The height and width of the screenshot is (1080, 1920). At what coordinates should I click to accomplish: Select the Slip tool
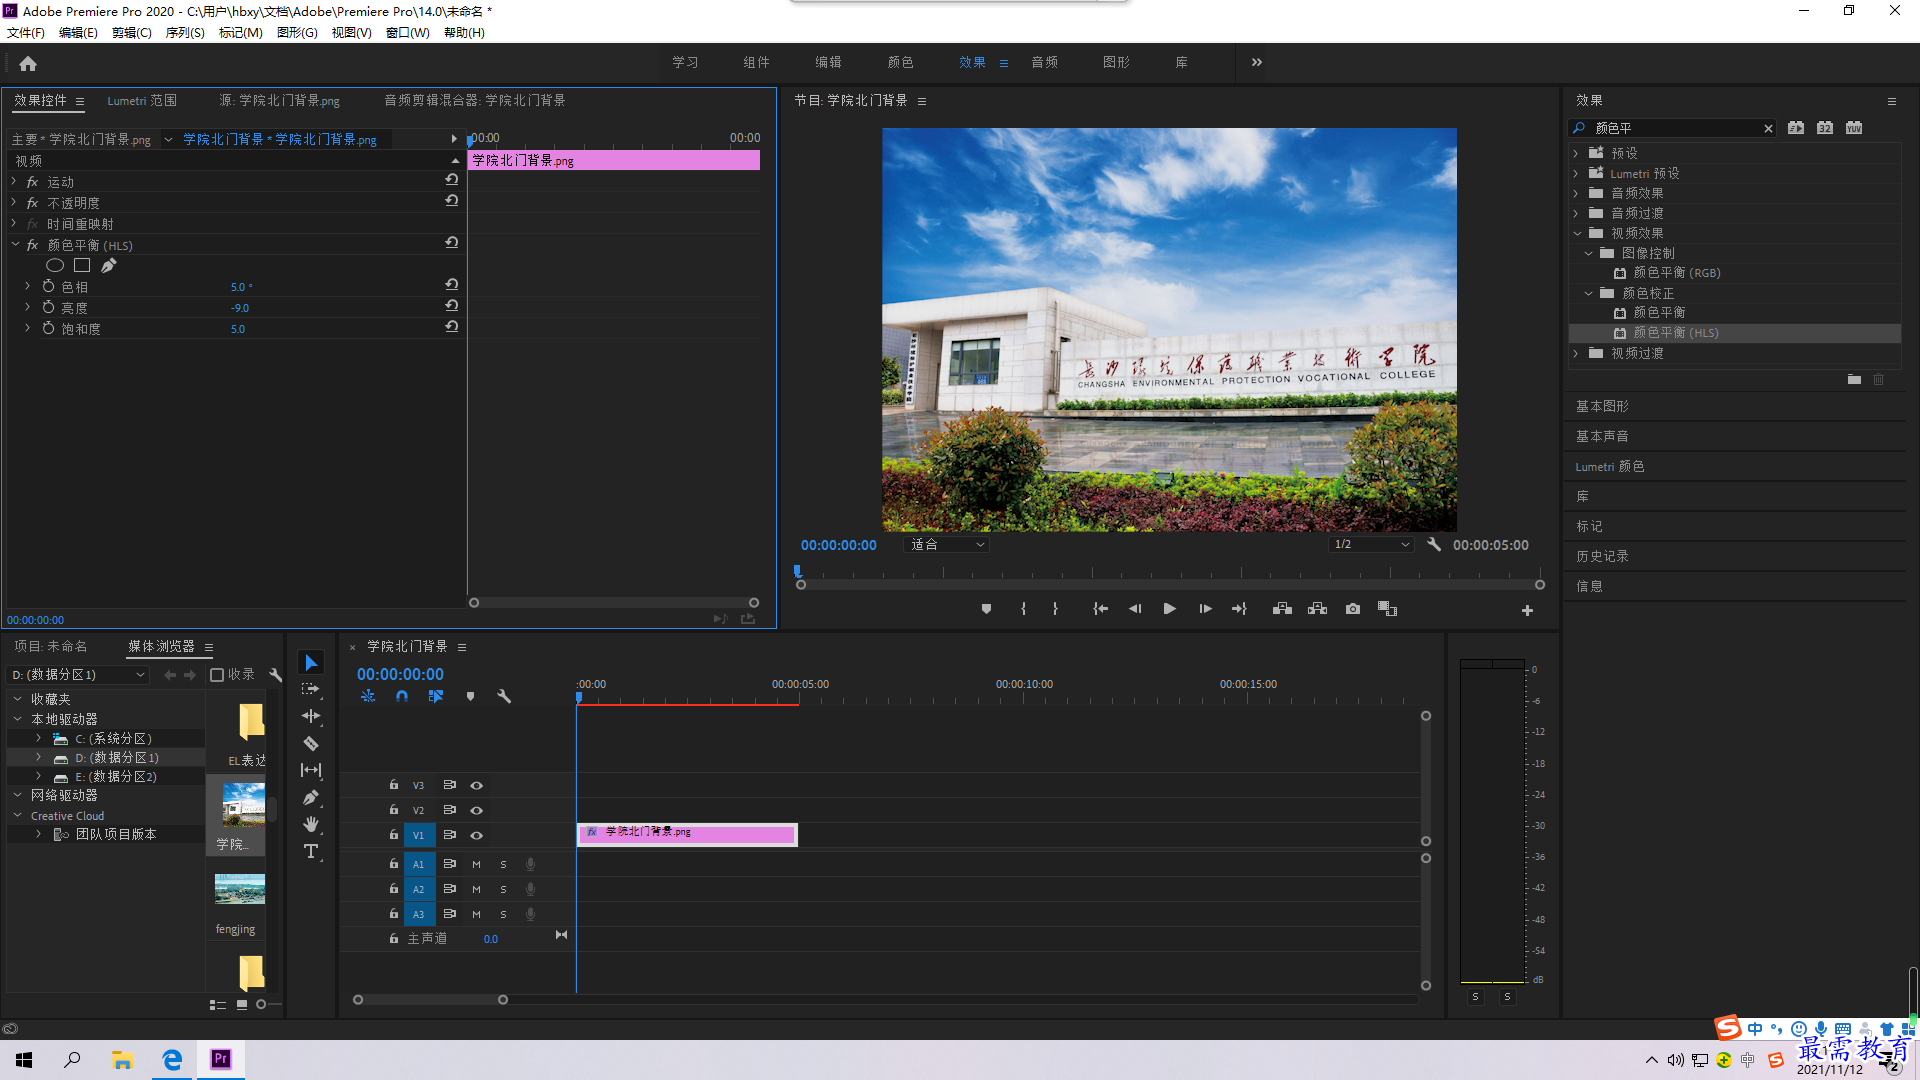(311, 770)
